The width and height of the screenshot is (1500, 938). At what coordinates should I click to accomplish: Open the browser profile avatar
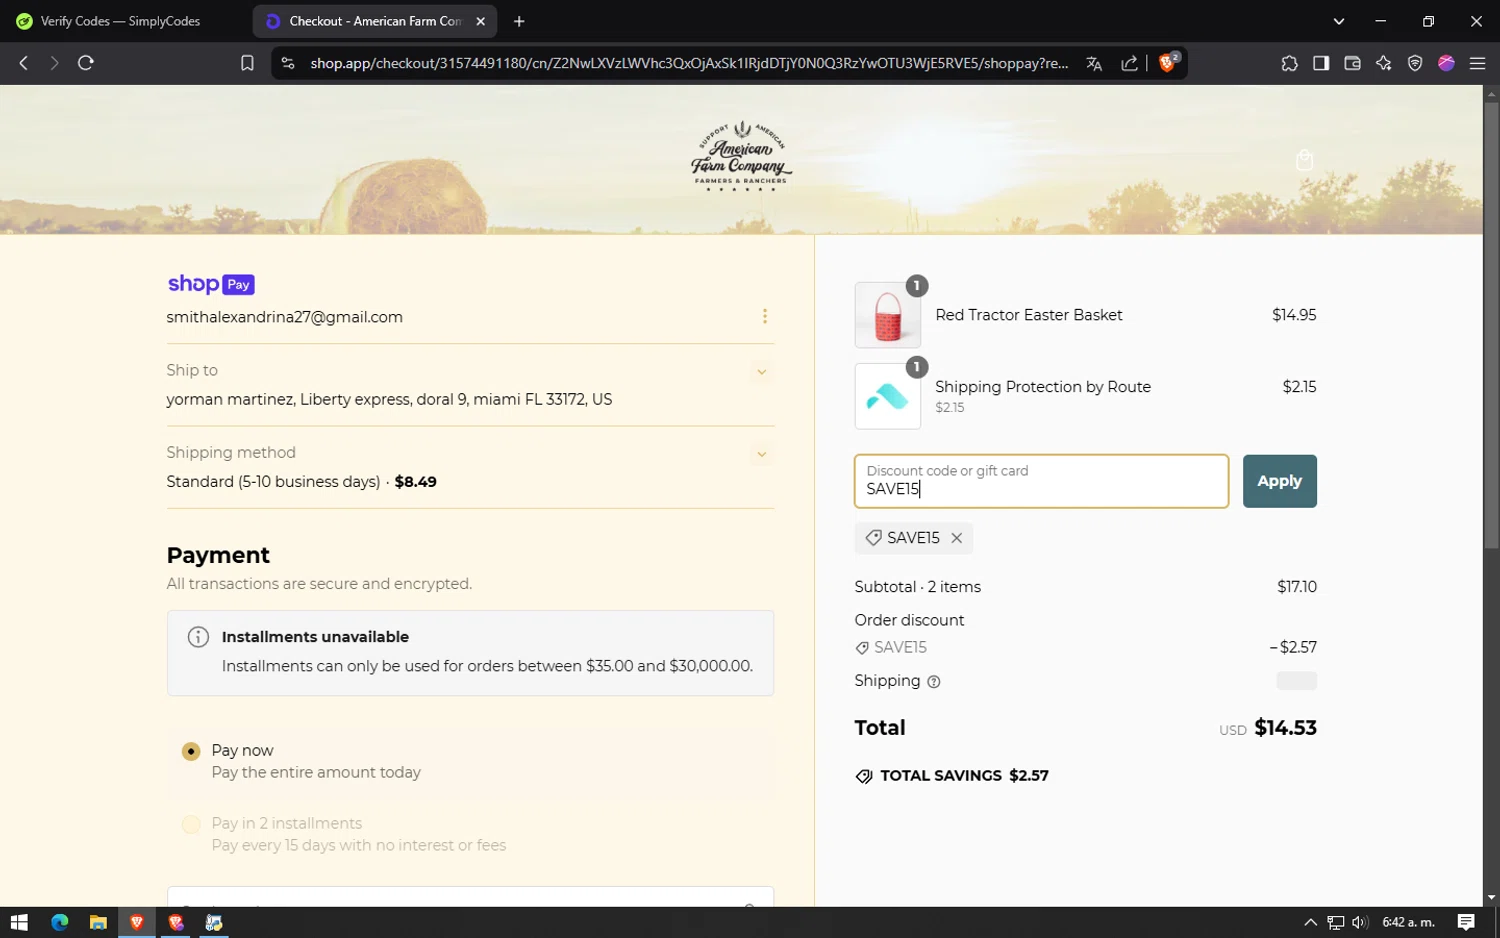[1446, 63]
